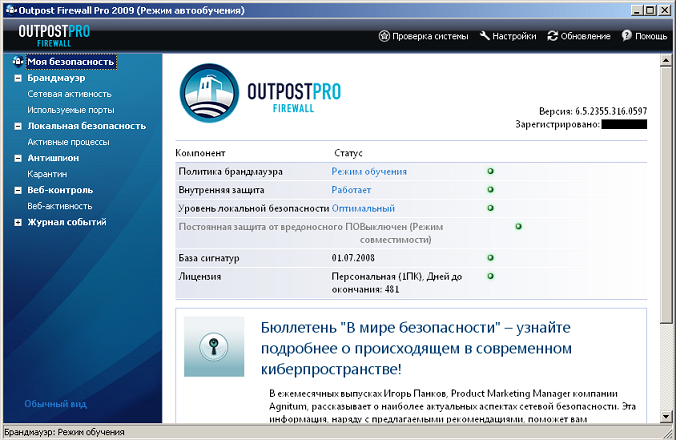The width and height of the screenshot is (676, 440).
Task: Click the wrench icon for Настройки
Action: point(485,36)
